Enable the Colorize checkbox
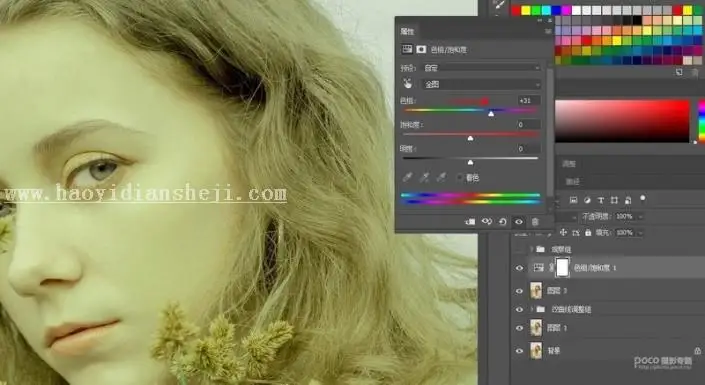The image size is (705, 385). (460, 178)
